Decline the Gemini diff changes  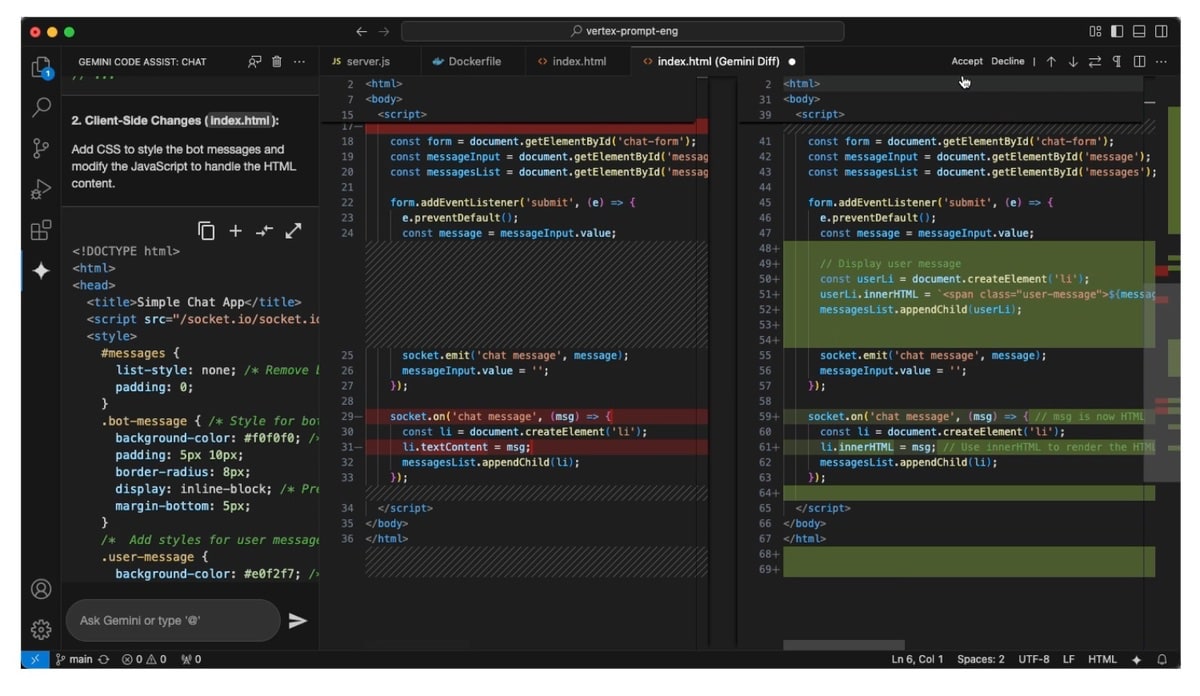1008,61
